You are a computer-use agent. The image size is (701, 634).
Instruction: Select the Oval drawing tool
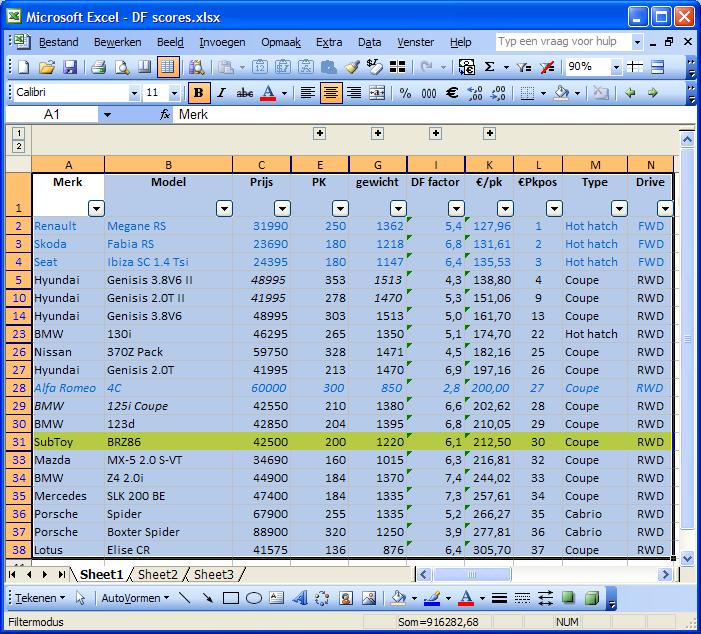(x=254, y=598)
